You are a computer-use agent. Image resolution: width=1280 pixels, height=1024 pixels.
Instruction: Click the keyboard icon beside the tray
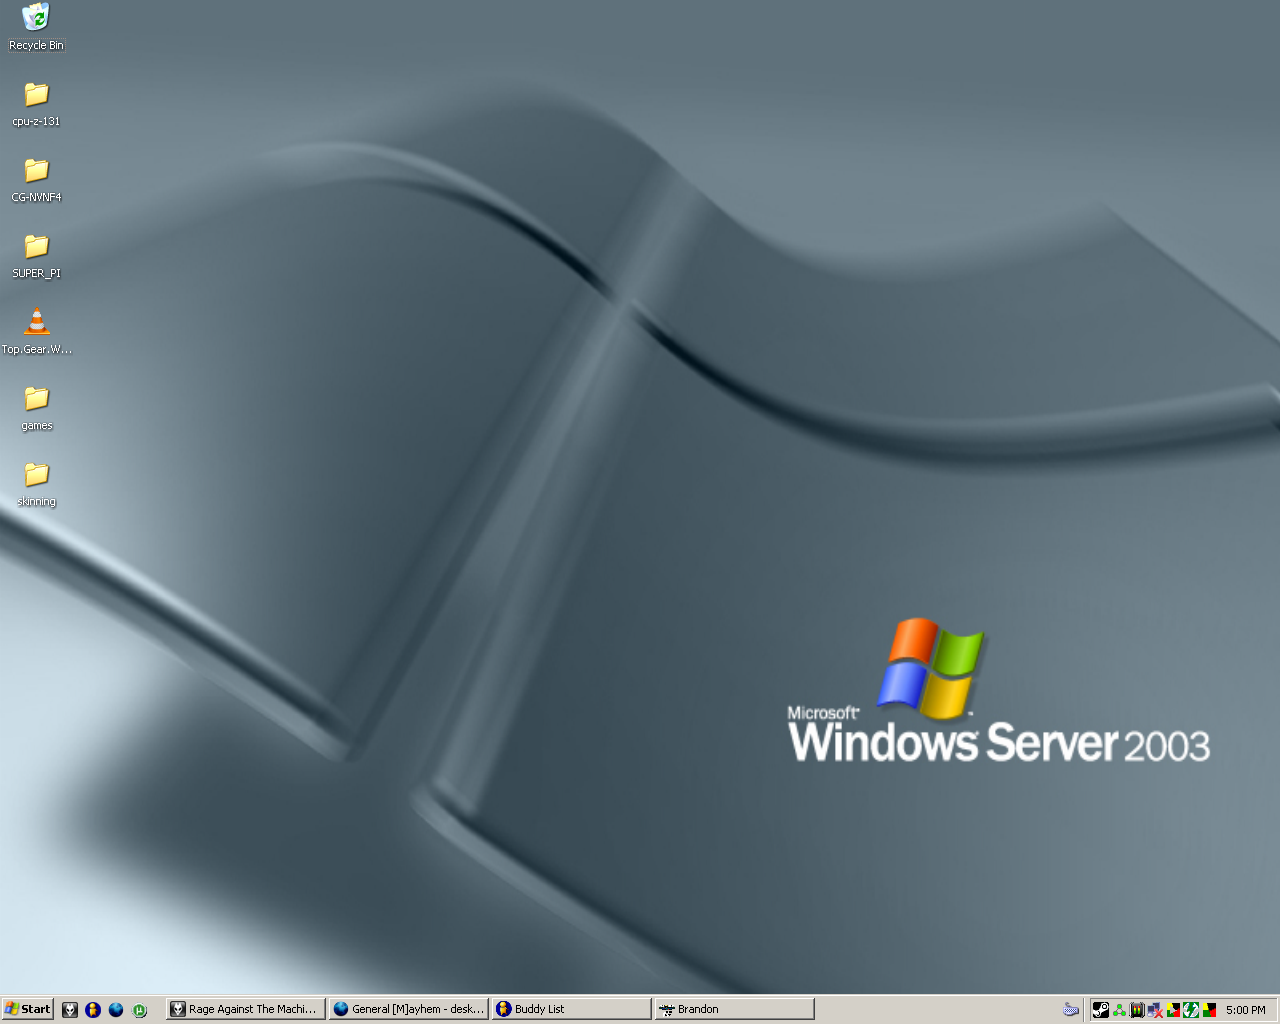tap(1071, 1010)
